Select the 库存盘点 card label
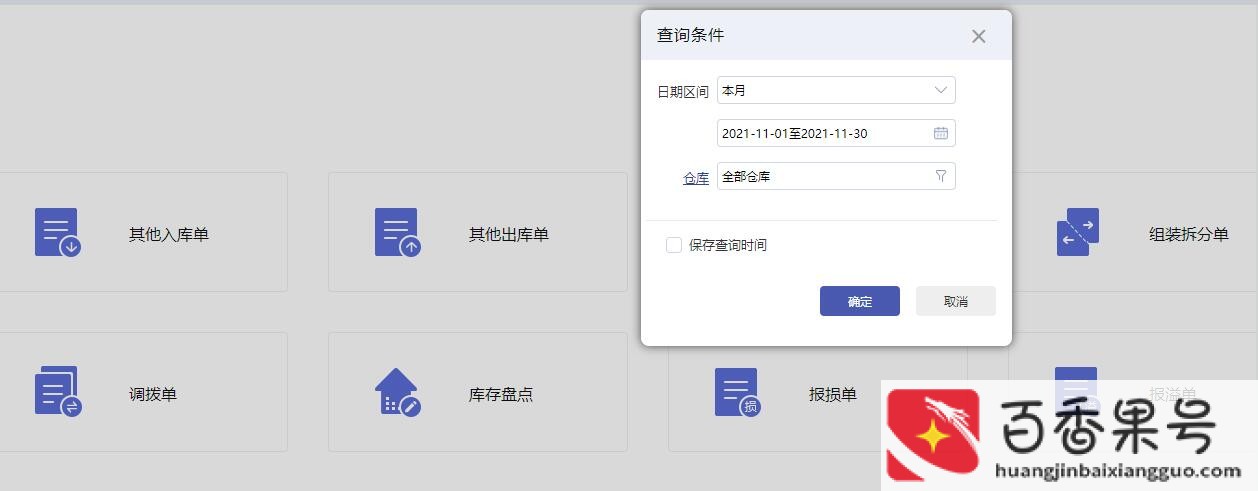This screenshot has width=1258, height=491. tap(501, 394)
